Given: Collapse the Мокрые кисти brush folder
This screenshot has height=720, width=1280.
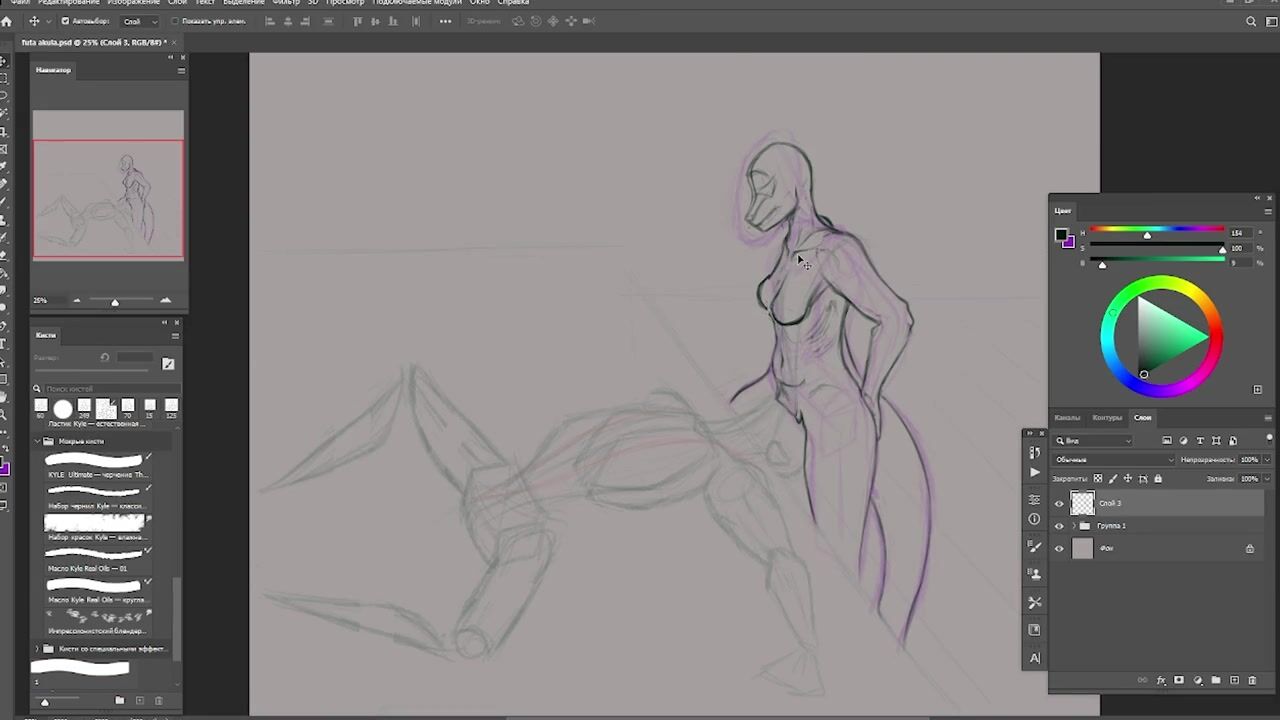Looking at the screenshot, I should (38, 441).
